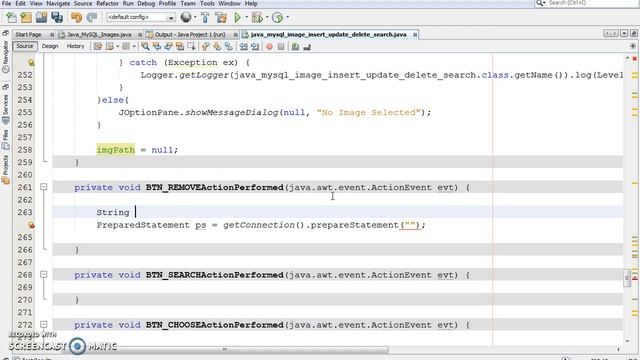Click the horizontal editor scrollbar
Viewport: 640px width, 360px height.
[x=225, y=349]
